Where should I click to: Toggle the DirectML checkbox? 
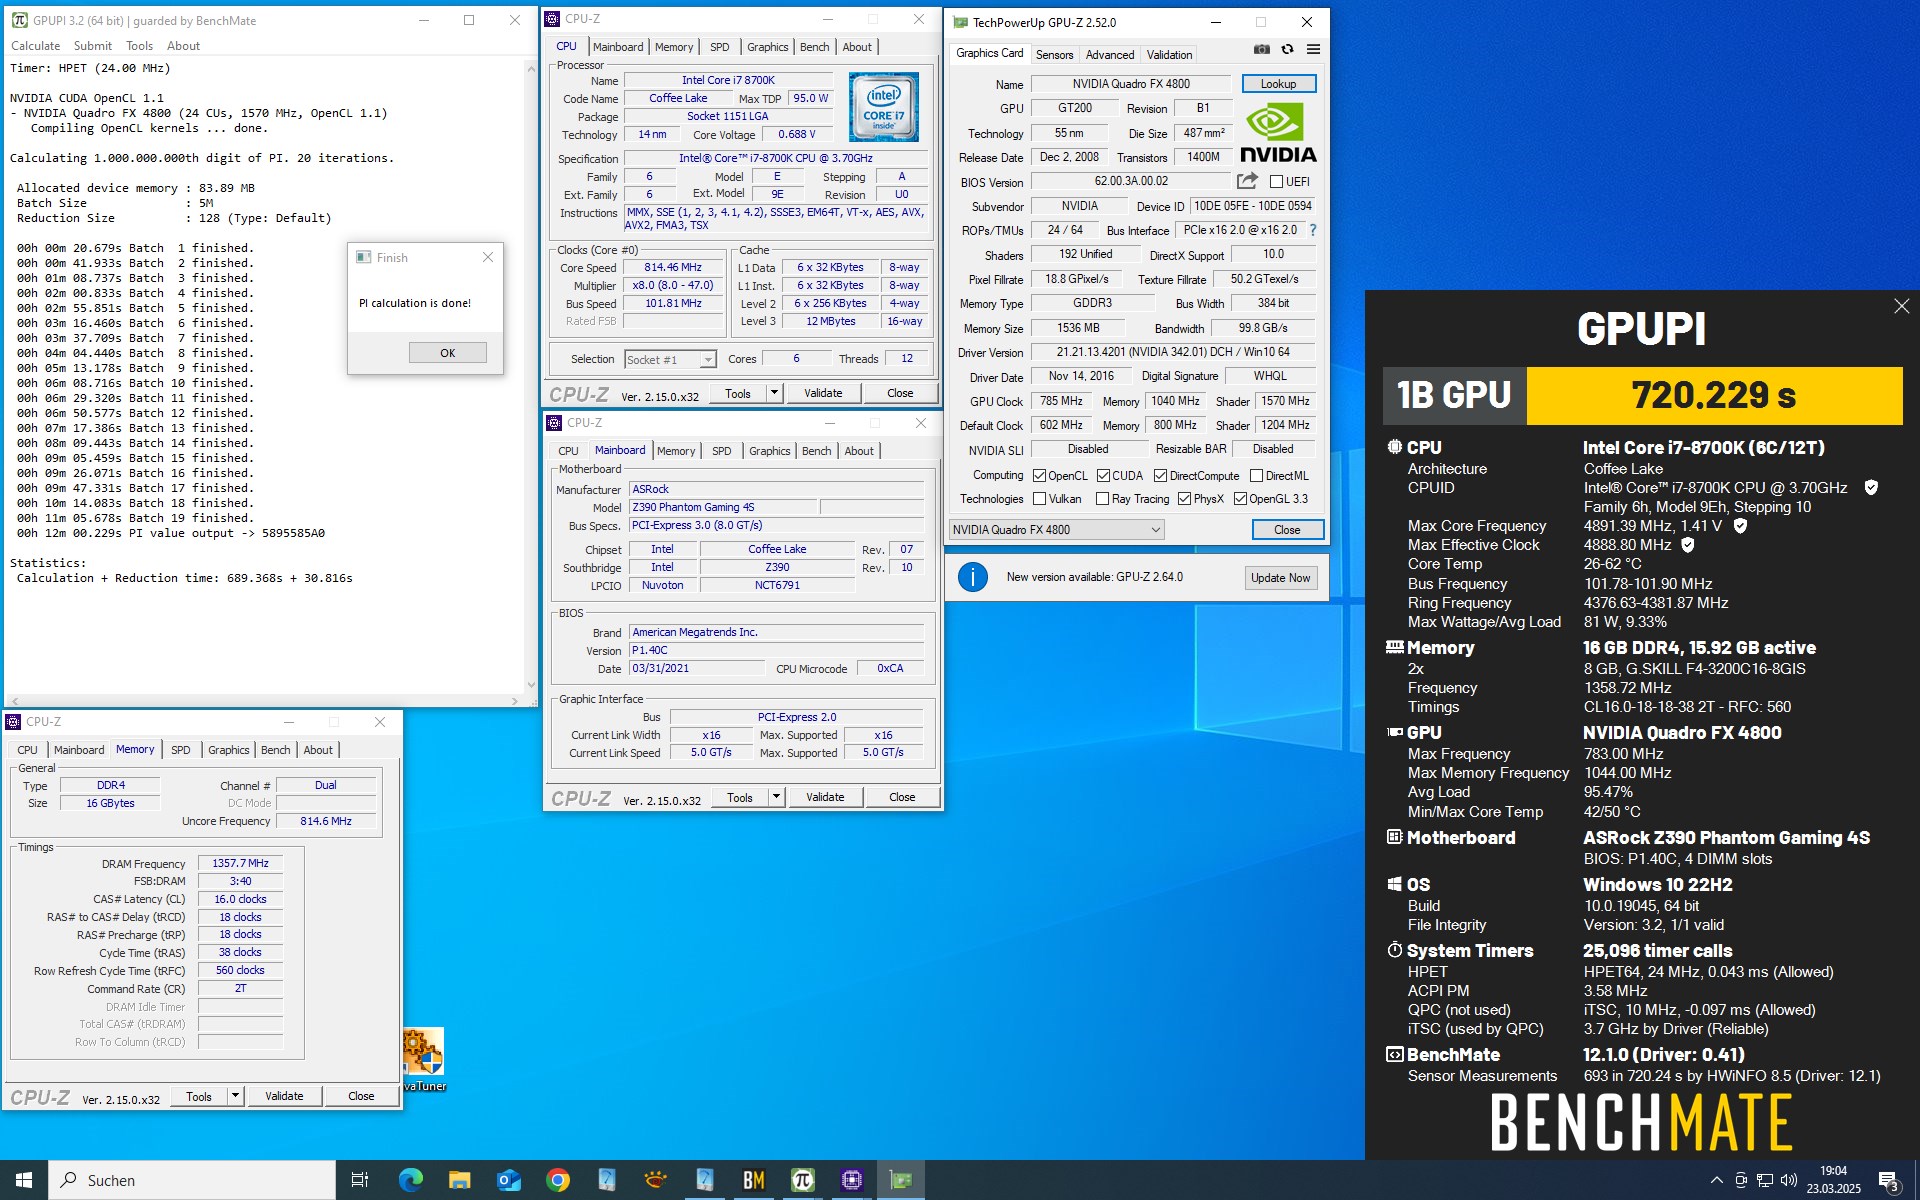[x=1256, y=476]
